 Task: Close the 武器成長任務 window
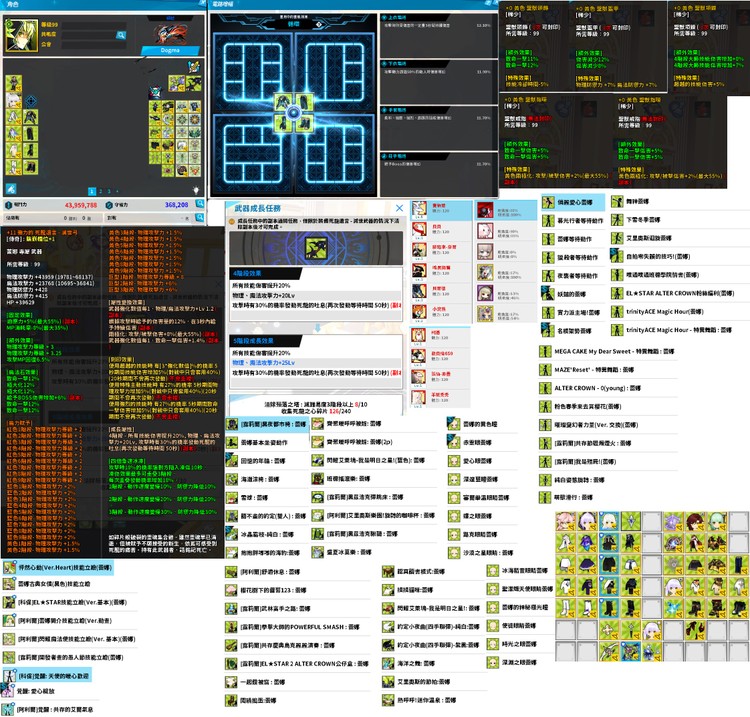pos(399,209)
